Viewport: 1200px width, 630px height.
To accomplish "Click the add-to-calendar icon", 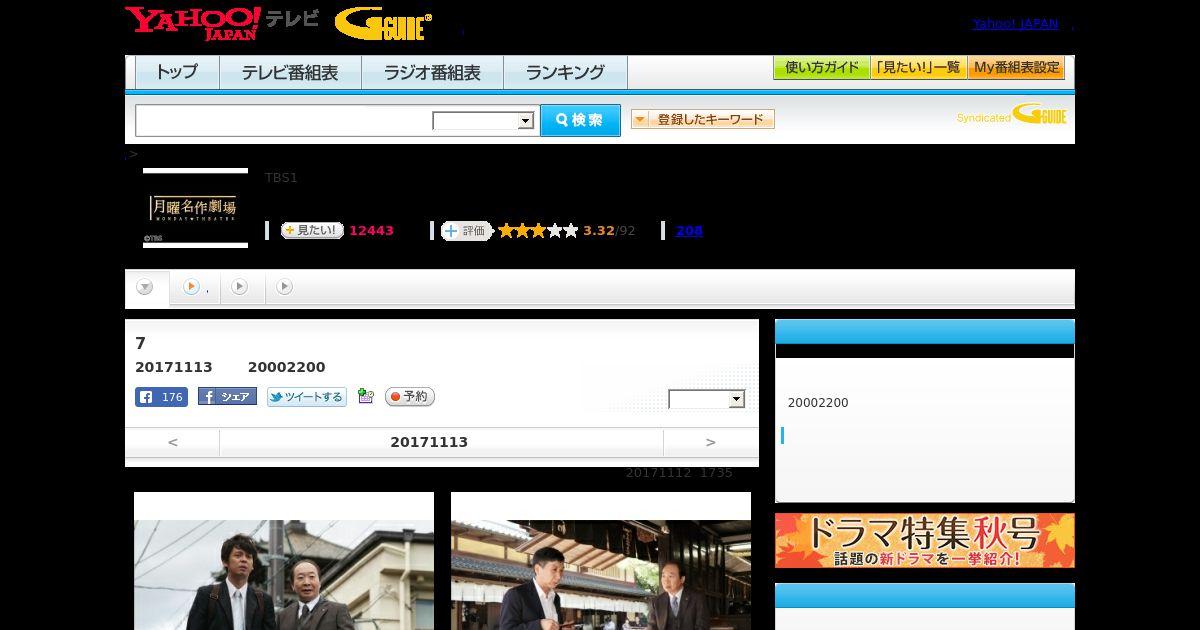I will [x=366, y=397].
